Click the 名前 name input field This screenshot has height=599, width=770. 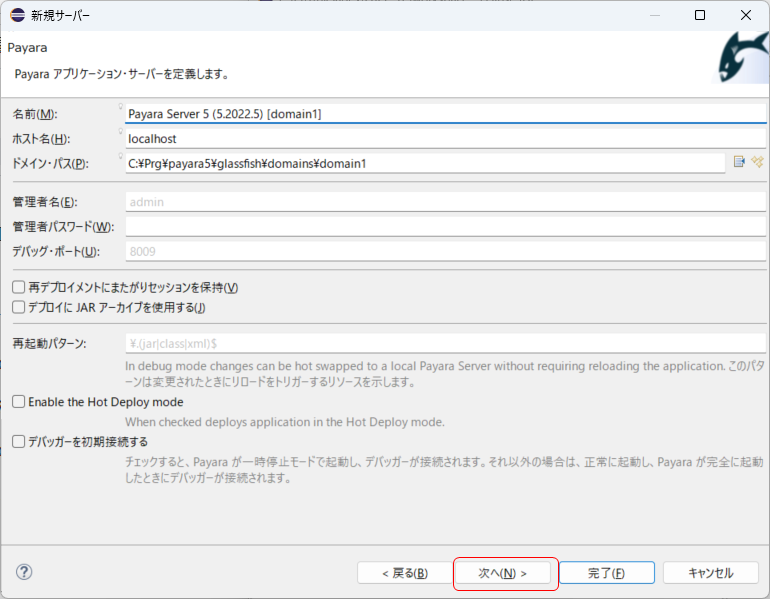coord(445,113)
